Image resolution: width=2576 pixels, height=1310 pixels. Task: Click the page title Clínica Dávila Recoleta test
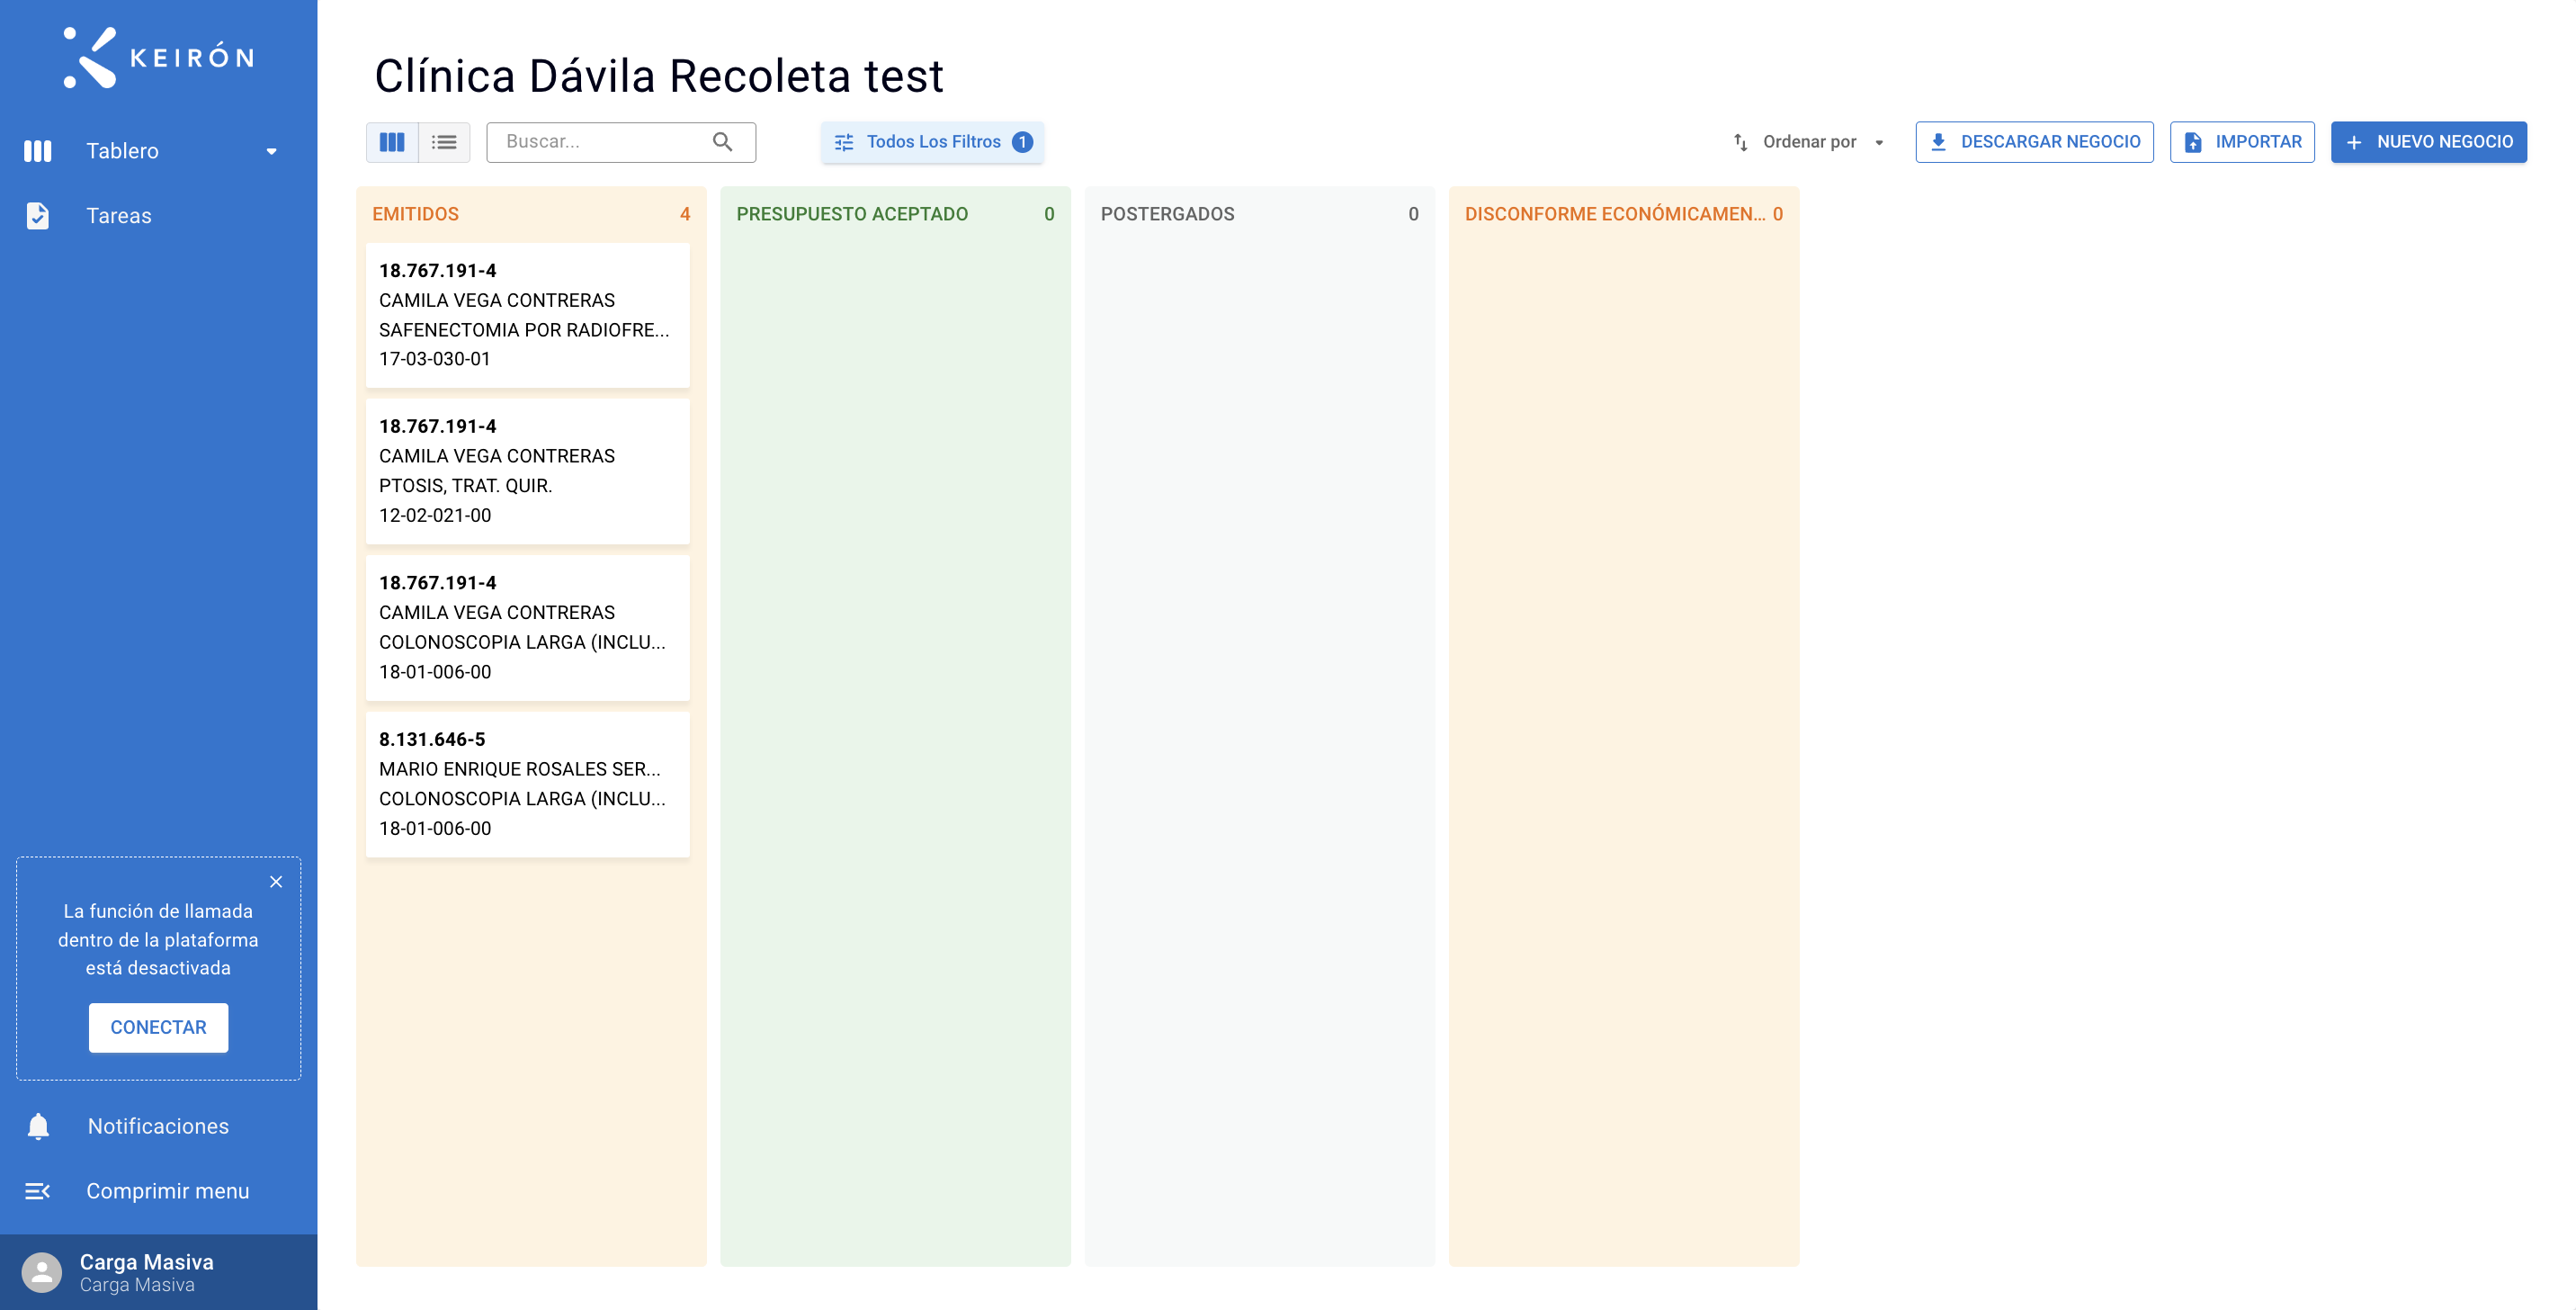(x=659, y=76)
